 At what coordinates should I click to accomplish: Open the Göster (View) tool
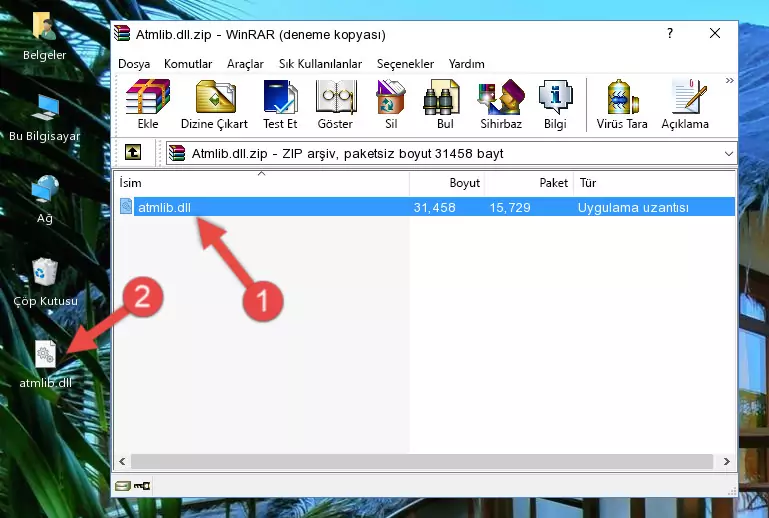point(335,104)
